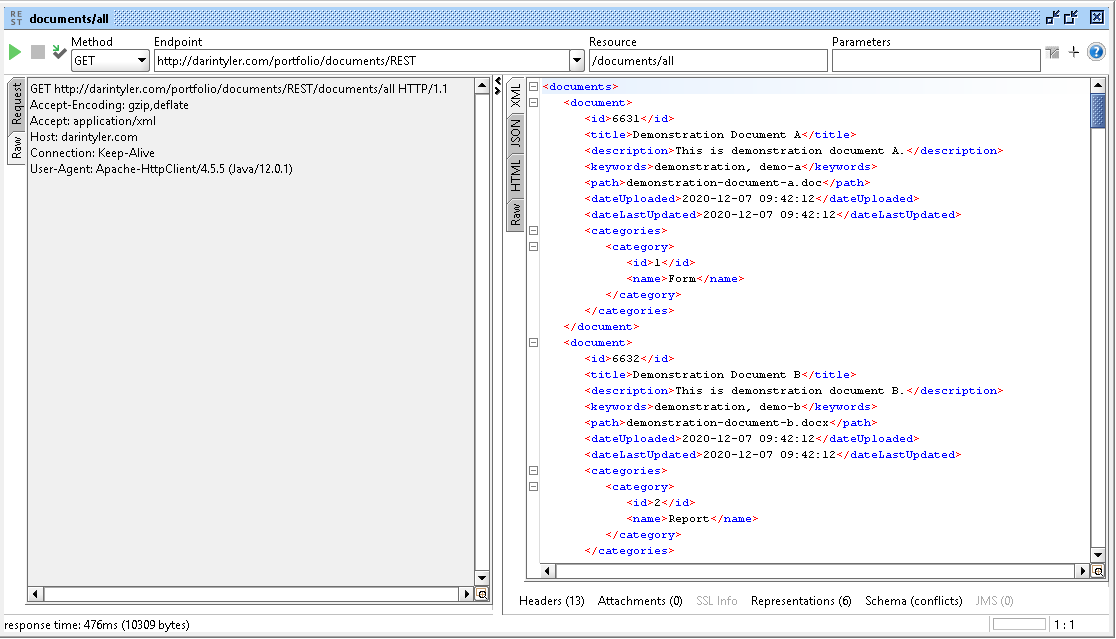The width and height of the screenshot is (1116, 639).
Task: Click the Connection: Keep-Alive header line
Action: point(92,153)
